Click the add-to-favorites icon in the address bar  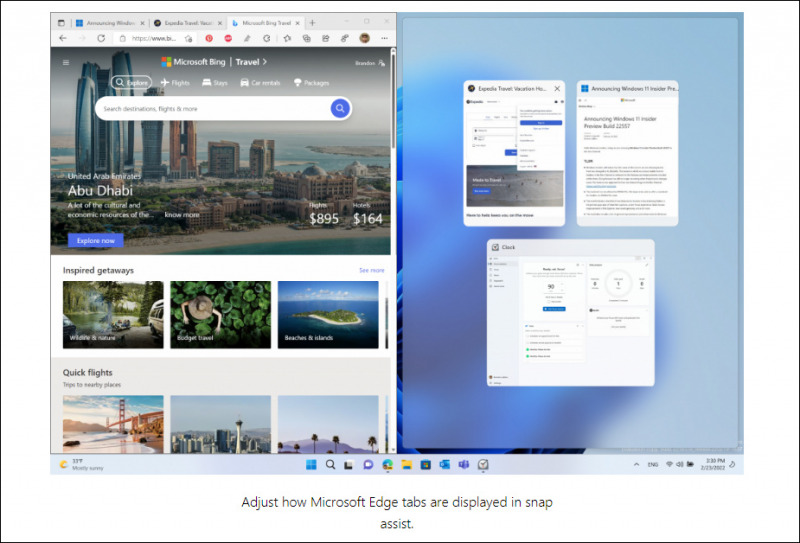tap(189, 38)
